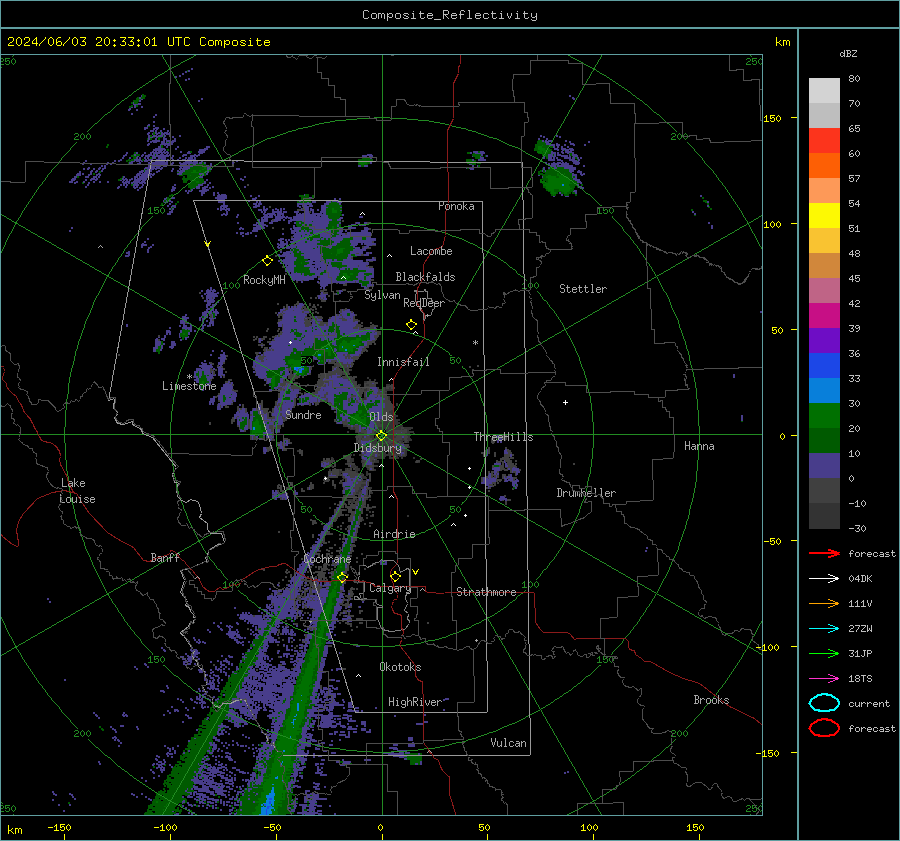
Task: Click the green 31JP arrow in legend
Action: (824, 653)
